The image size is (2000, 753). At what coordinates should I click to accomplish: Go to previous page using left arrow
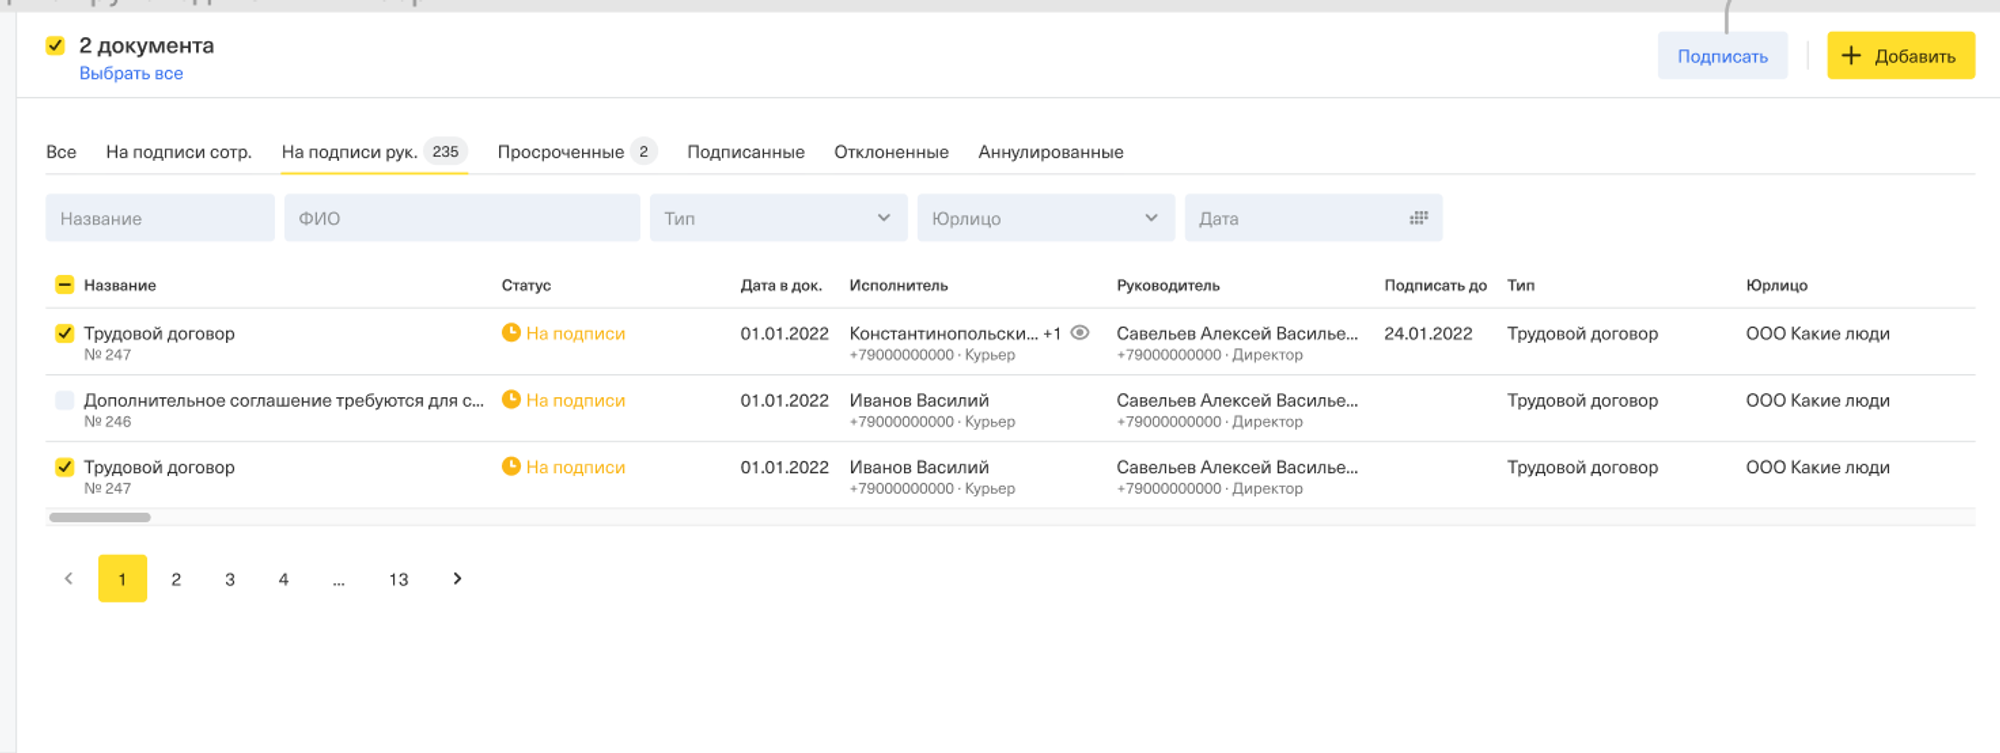click(x=69, y=579)
